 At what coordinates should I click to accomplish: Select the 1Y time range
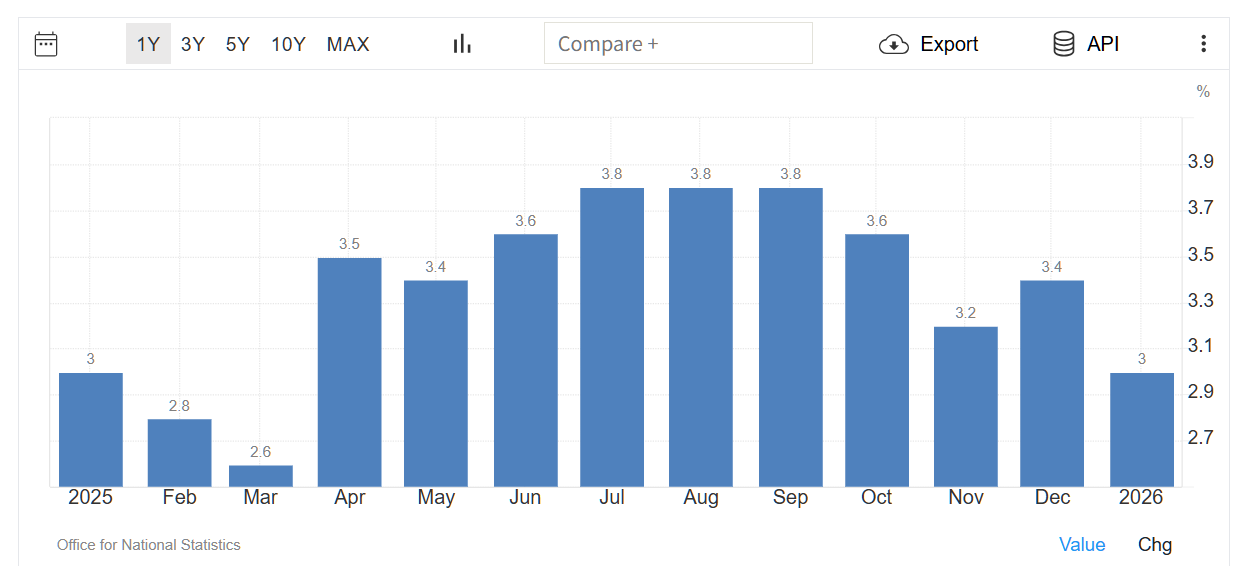tap(148, 44)
